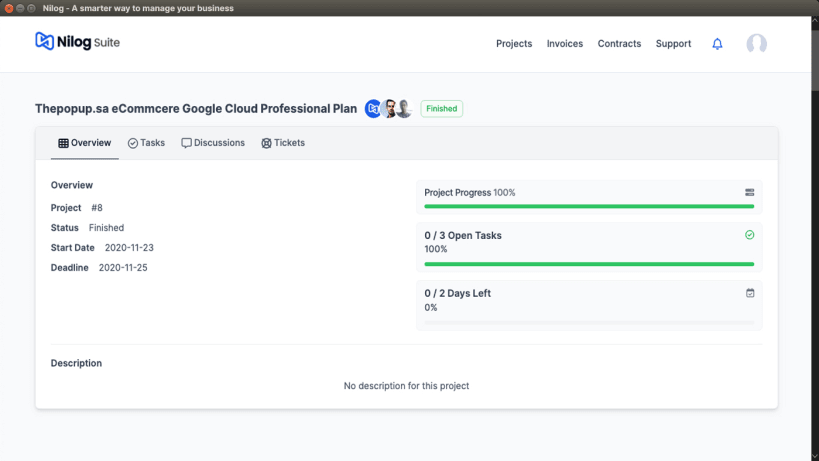The image size is (819, 461).
Task: Open the Discussions tab
Action: pyautogui.click(x=213, y=143)
